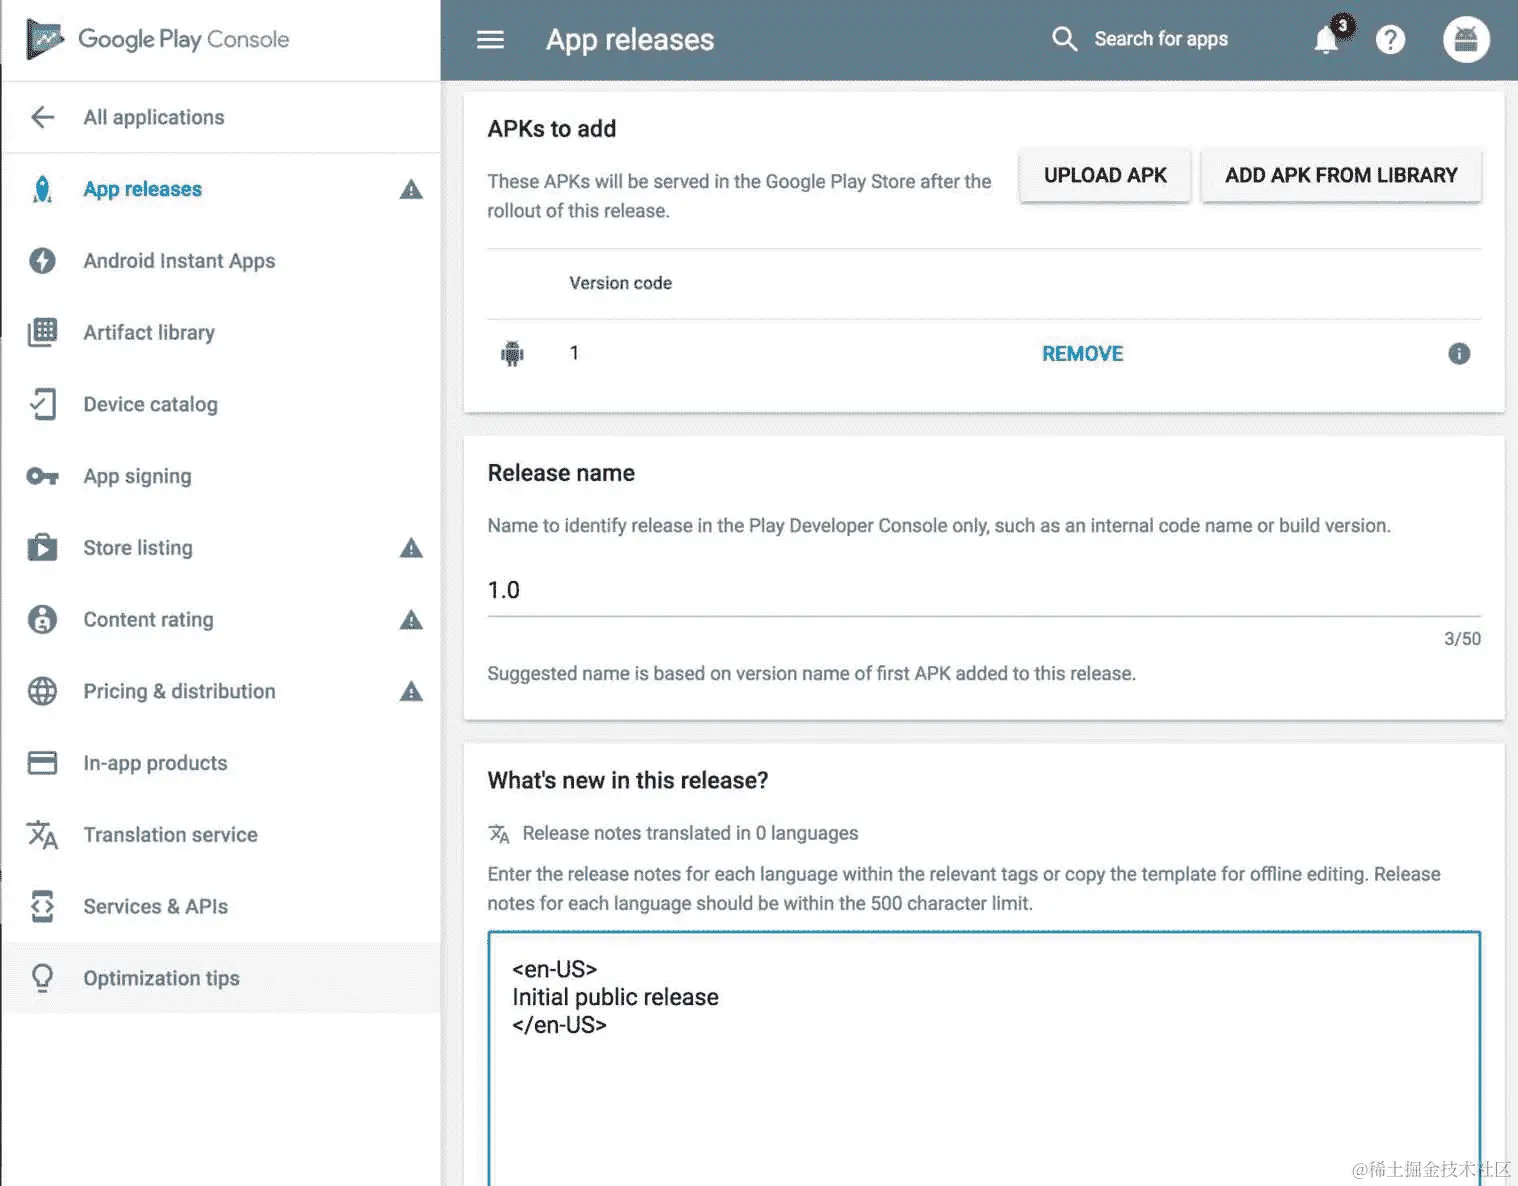Click the Release name input field
This screenshot has height=1186, width=1518.
984,590
